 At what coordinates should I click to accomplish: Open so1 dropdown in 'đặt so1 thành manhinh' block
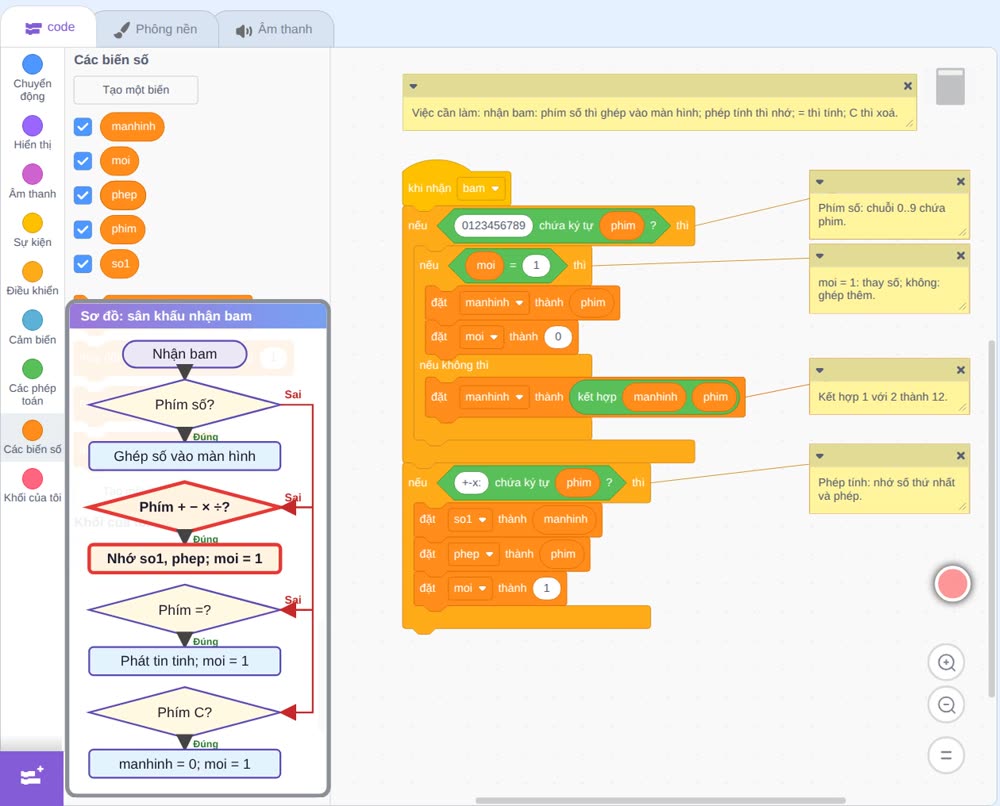pos(470,519)
